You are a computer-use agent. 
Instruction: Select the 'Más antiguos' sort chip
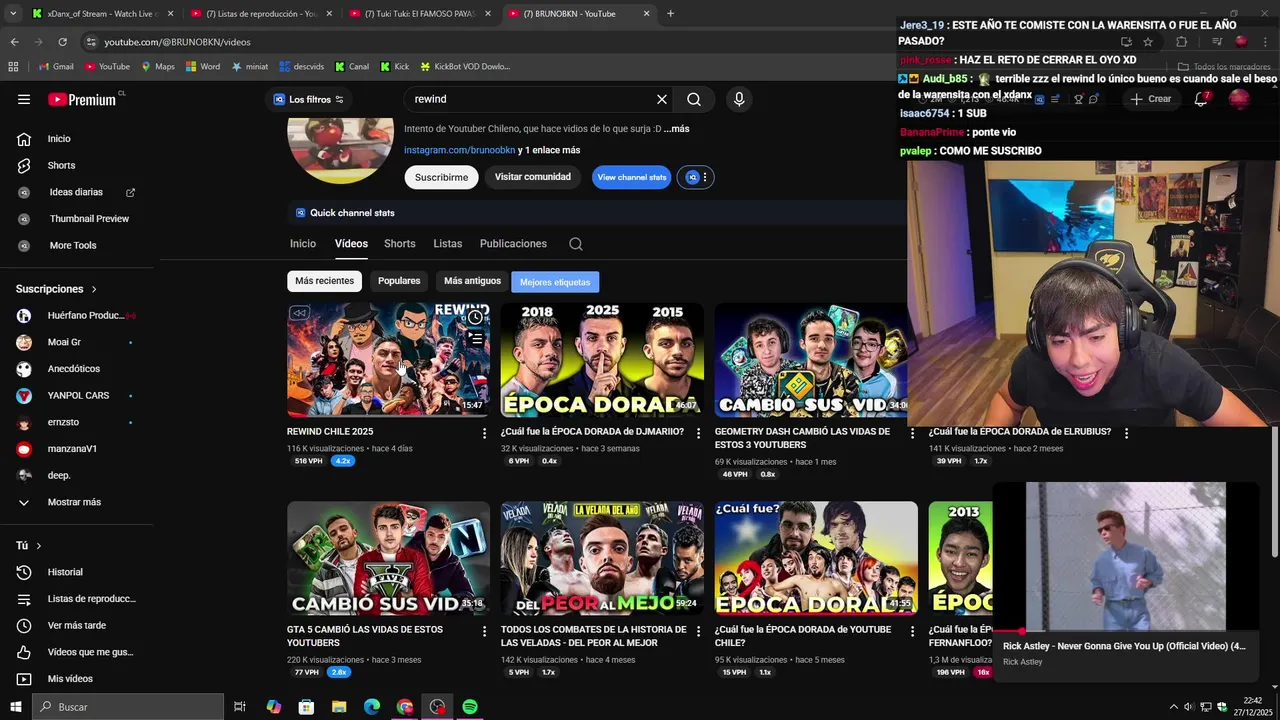[472, 281]
